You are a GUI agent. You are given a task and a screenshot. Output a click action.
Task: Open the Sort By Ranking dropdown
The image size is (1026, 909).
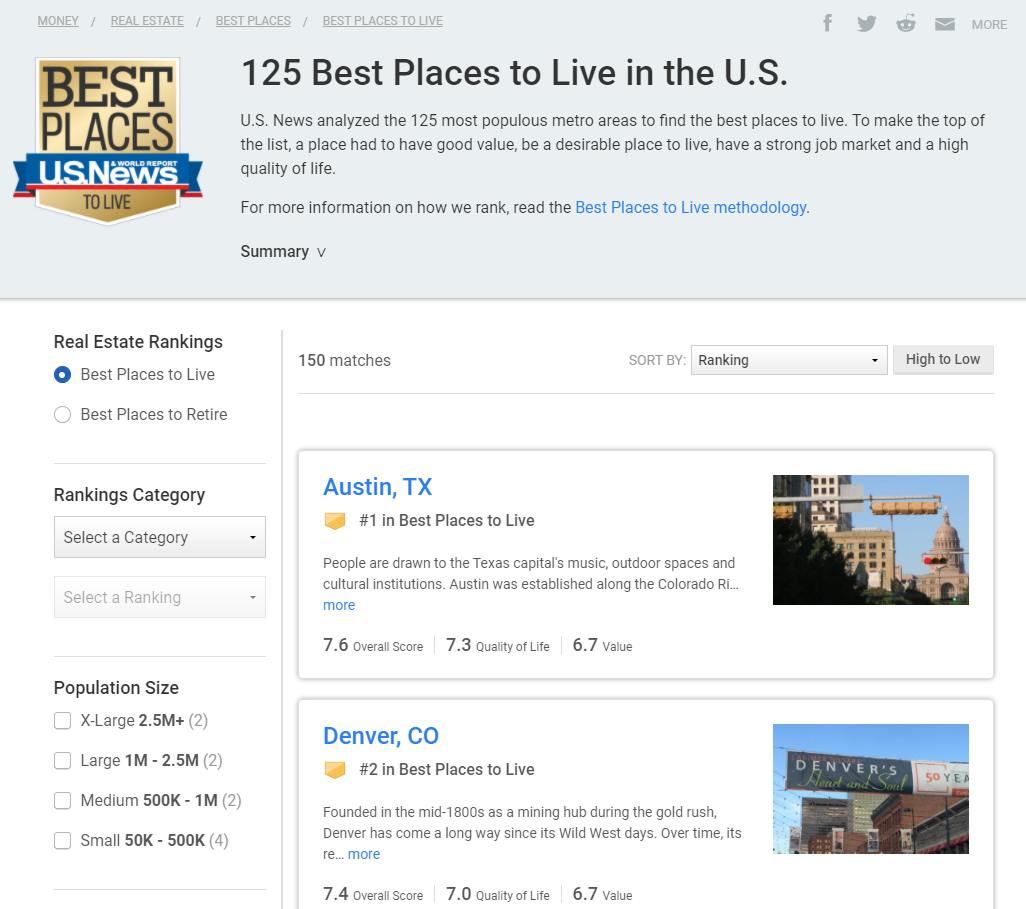click(x=789, y=359)
